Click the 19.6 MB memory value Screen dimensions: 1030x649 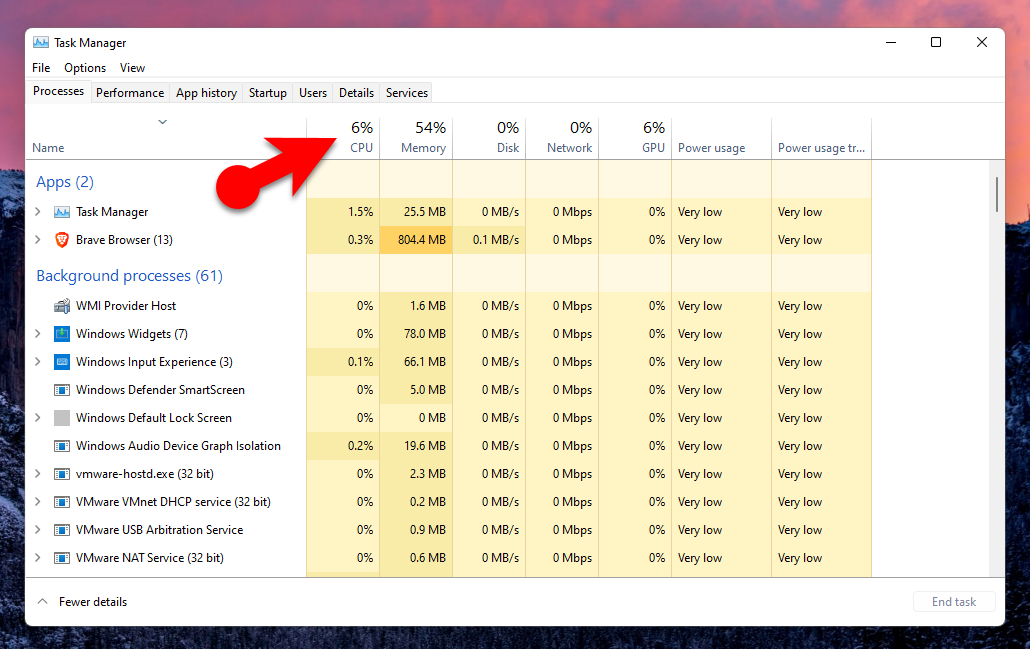[424, 446]
